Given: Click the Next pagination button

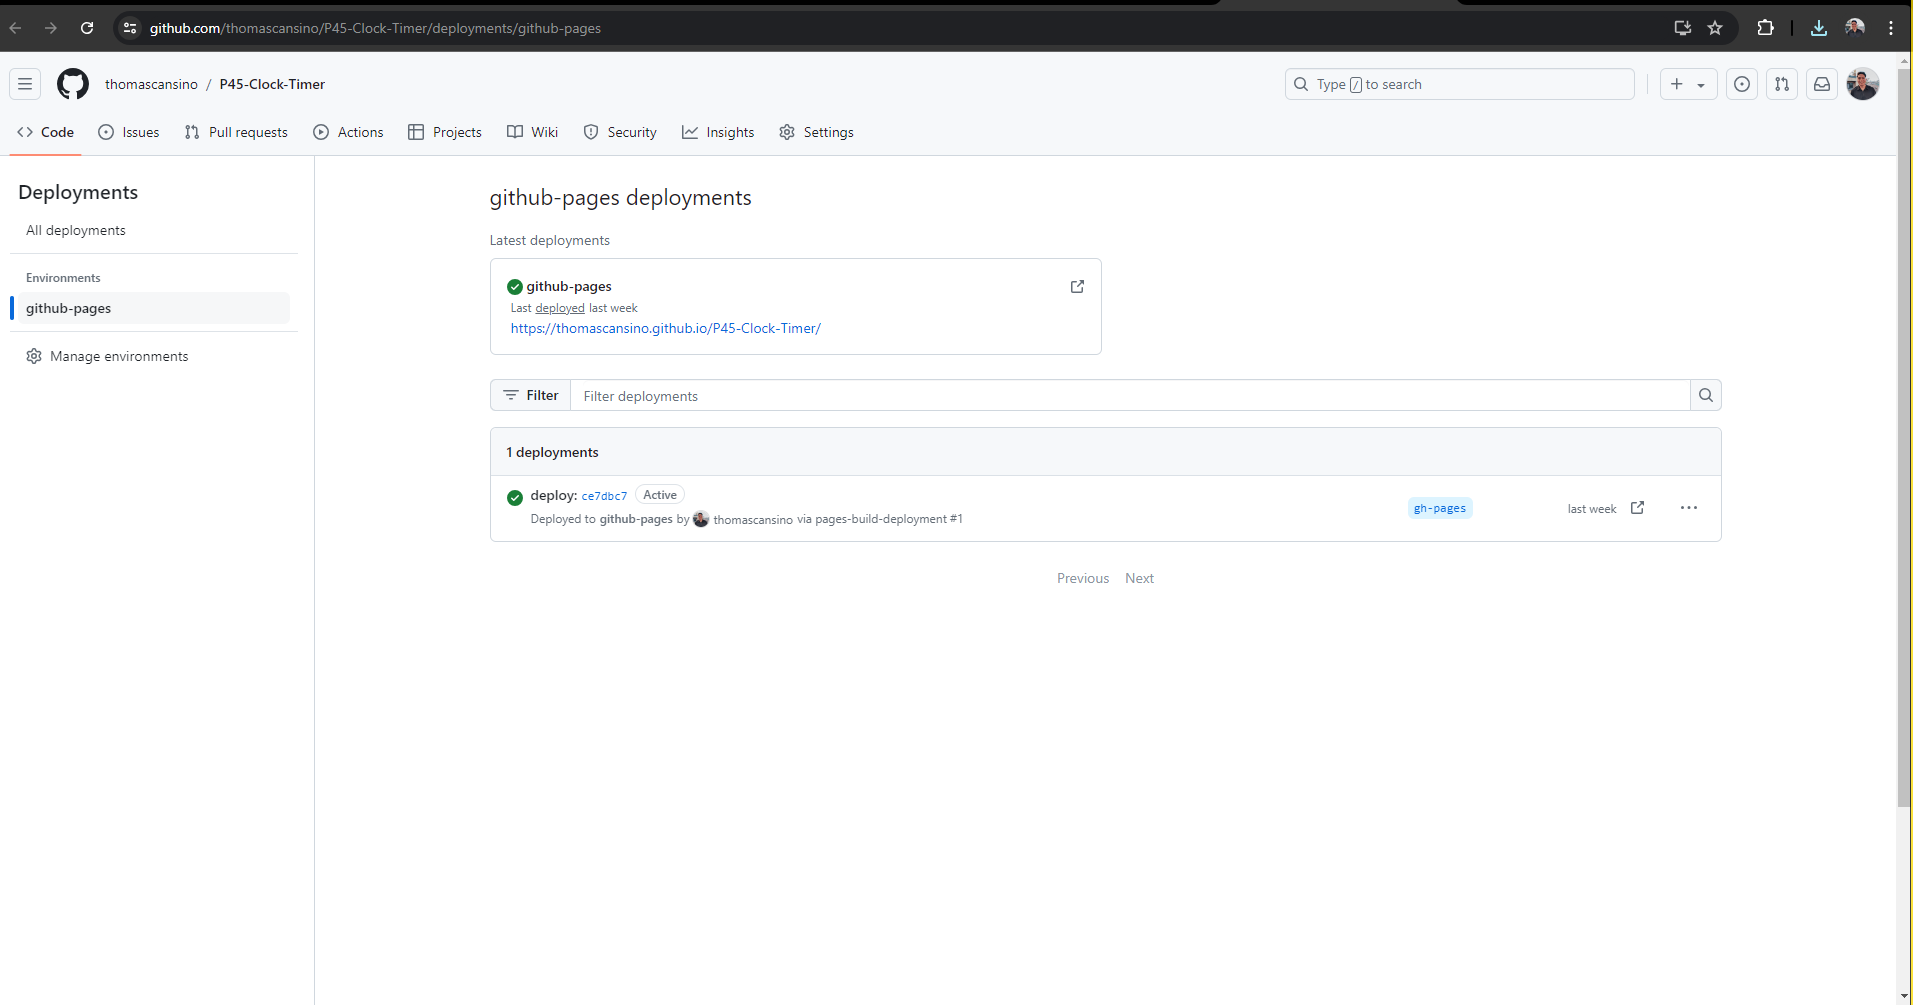Looking at the screenshot, I should click(1139, 578).
